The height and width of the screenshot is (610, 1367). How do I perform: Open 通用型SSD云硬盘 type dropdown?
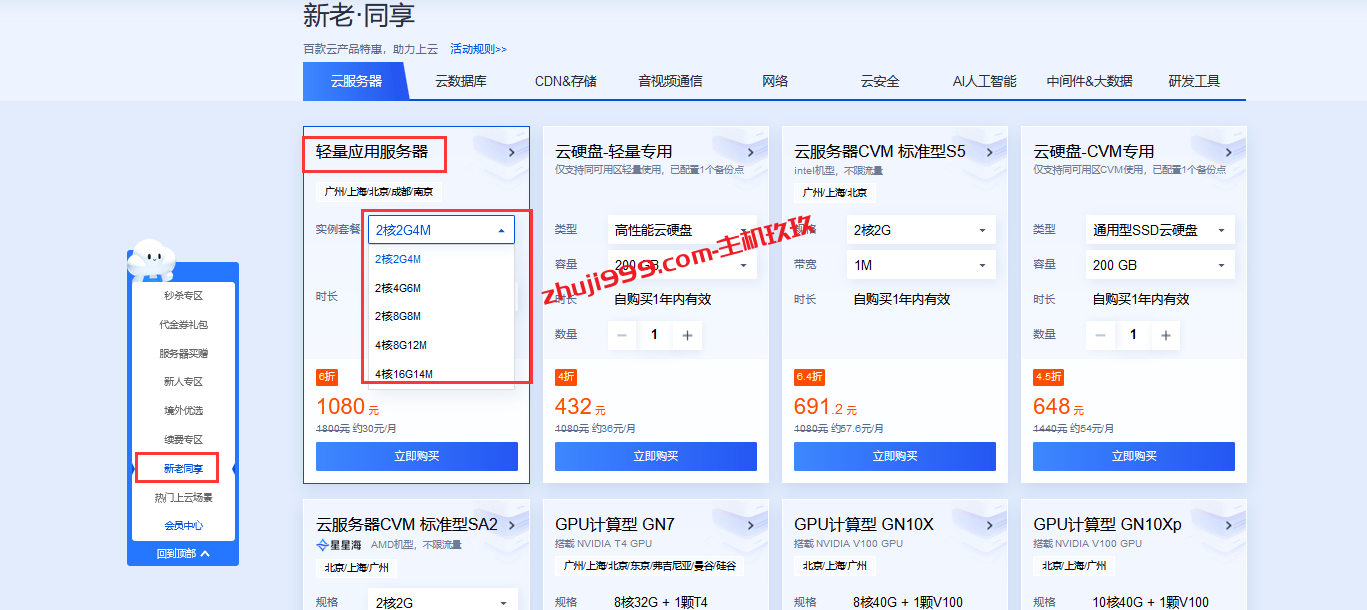(1160, 230)
